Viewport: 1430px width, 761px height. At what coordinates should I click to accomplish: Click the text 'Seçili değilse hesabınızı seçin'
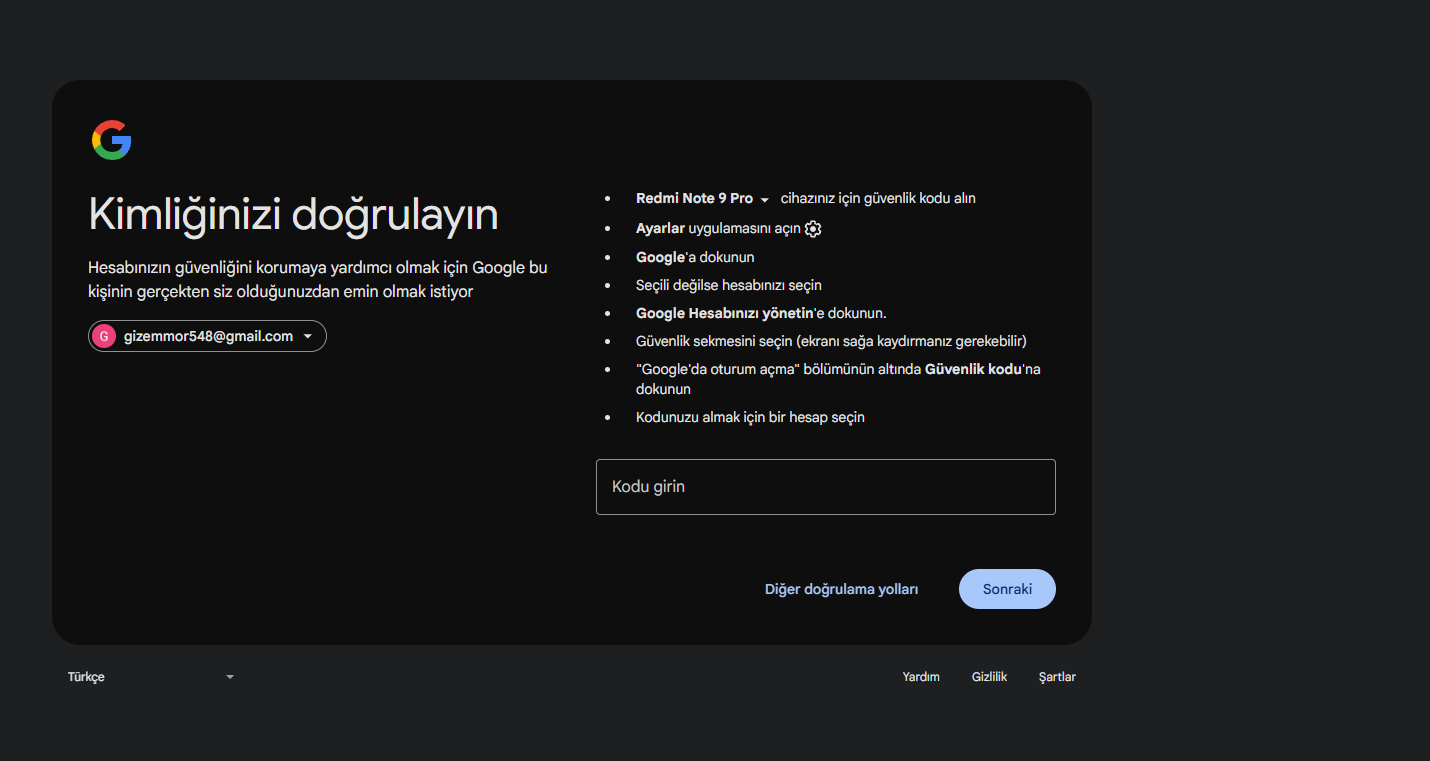point(729,285)
